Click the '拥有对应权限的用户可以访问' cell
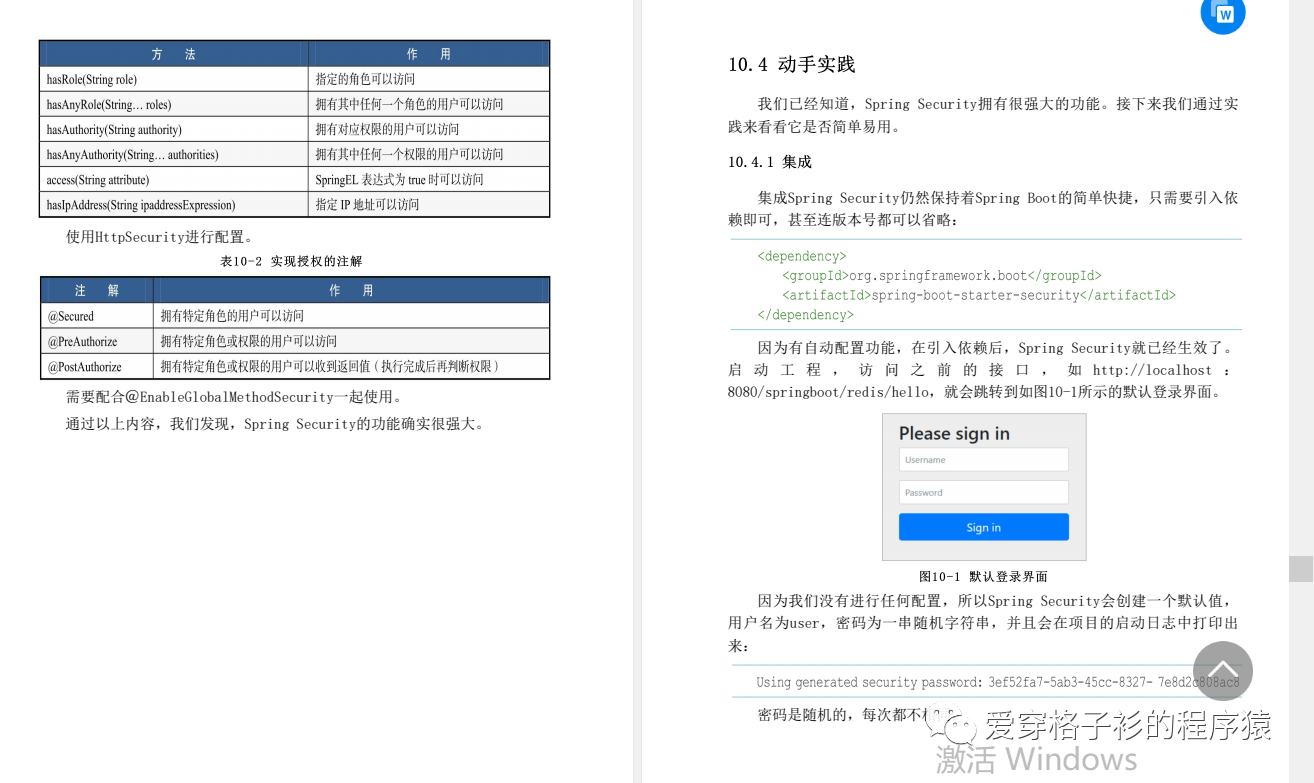This screenshot has height=783, width=1314. point(429,129)
